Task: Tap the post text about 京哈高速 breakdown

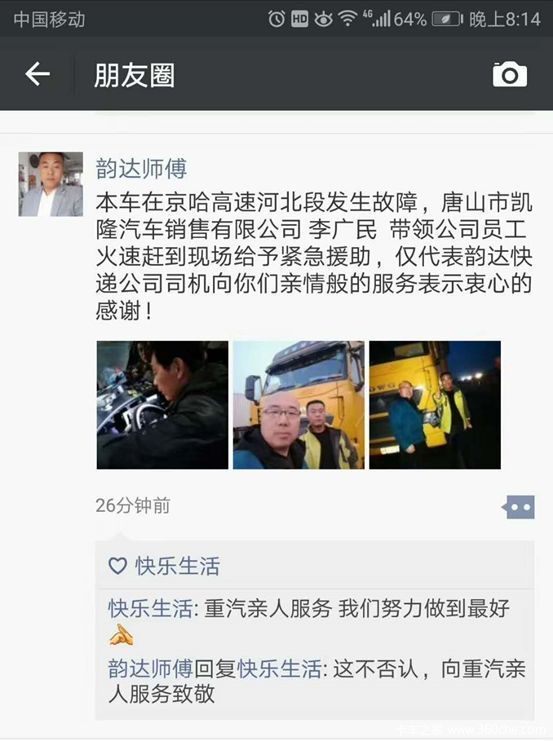Action: (314, 256)
